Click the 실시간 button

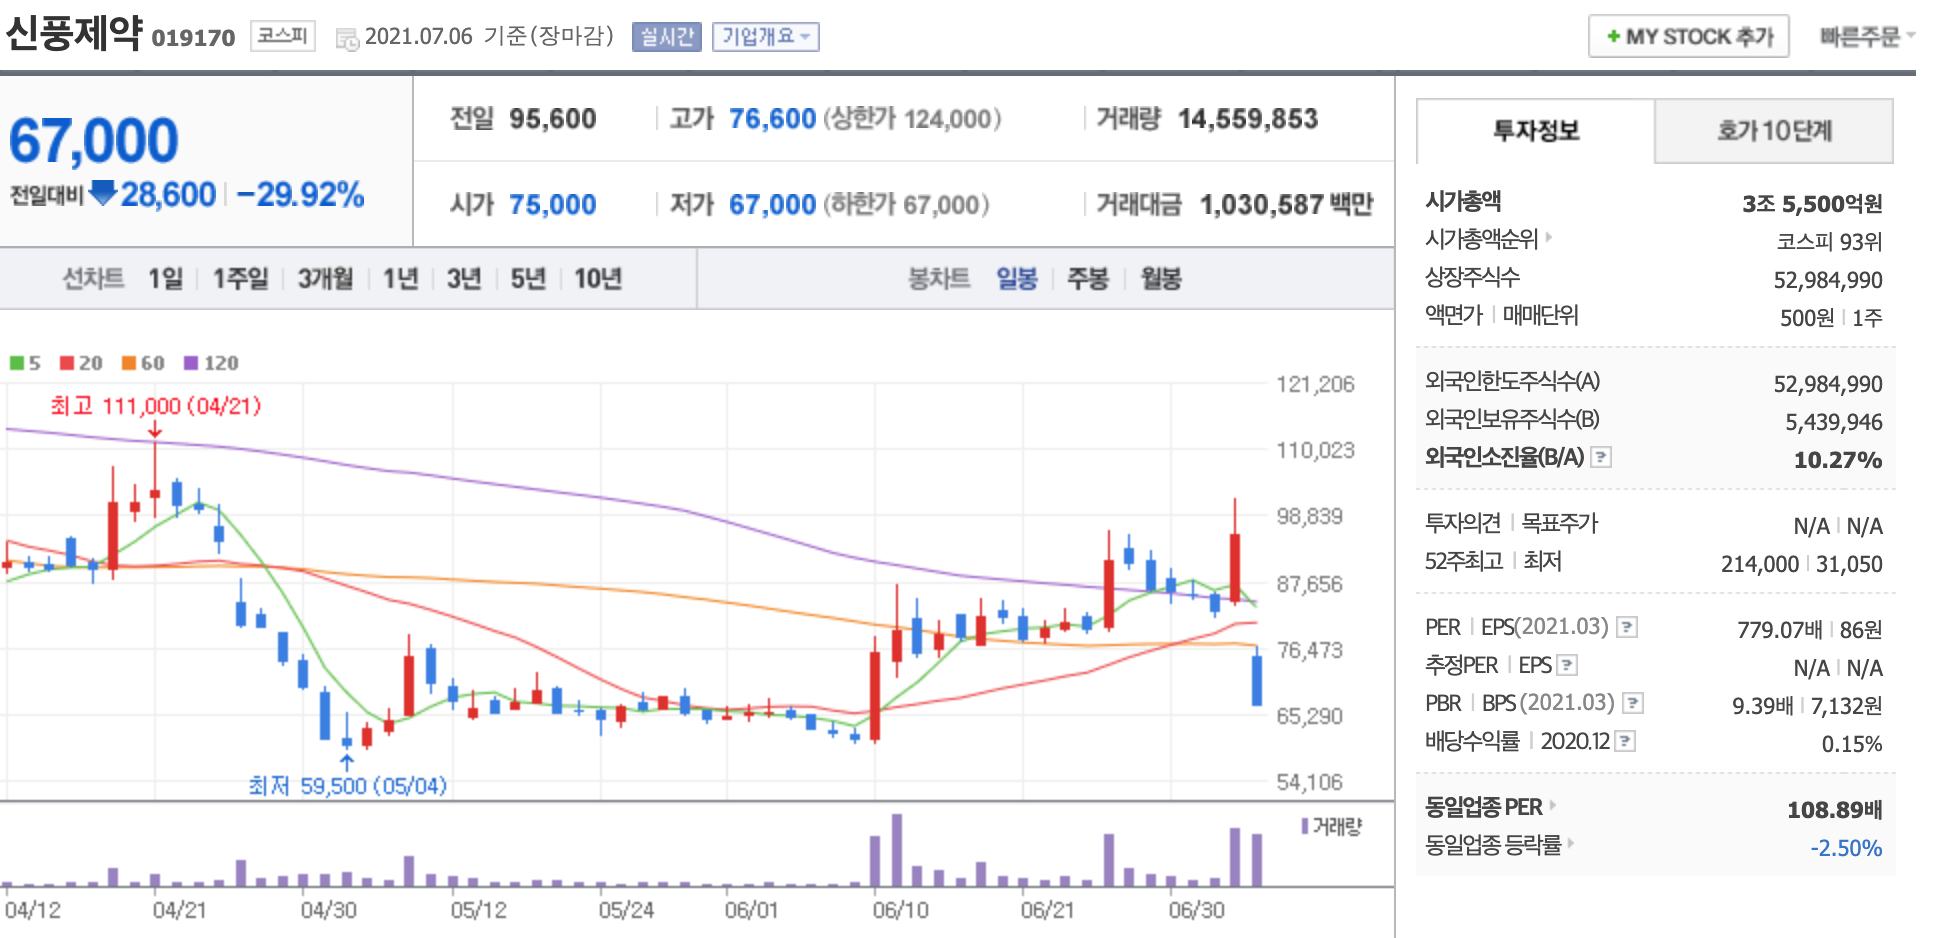667,37
